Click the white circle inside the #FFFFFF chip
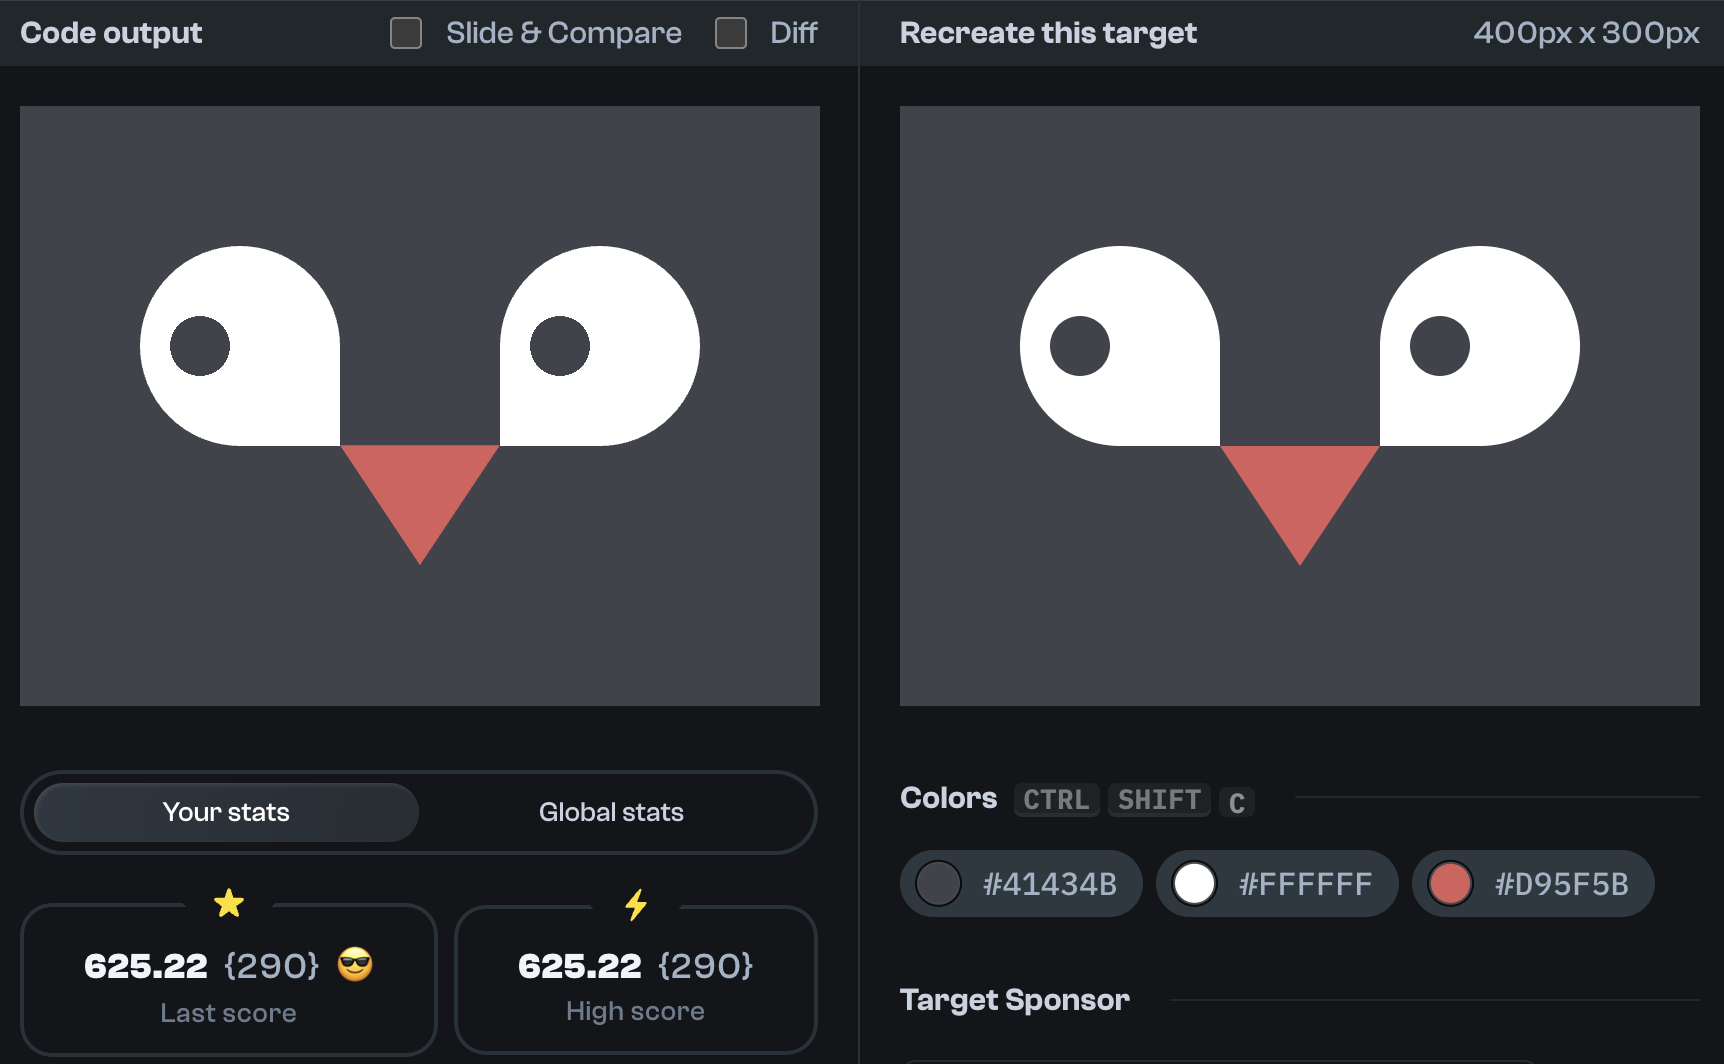Screen dimensions: 1724x1064 pyautogui.click(x=1195, y=883)
